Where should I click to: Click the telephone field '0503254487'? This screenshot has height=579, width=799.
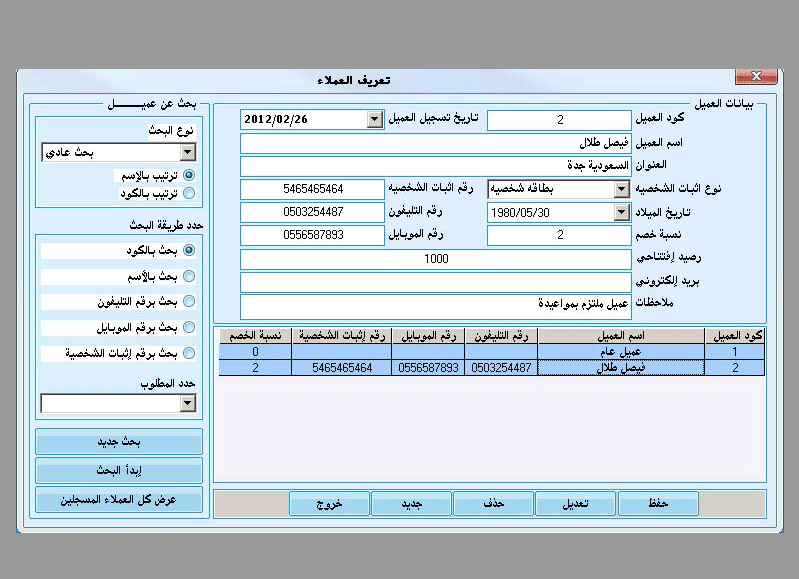pyautogui.click(x=312, y=212)
